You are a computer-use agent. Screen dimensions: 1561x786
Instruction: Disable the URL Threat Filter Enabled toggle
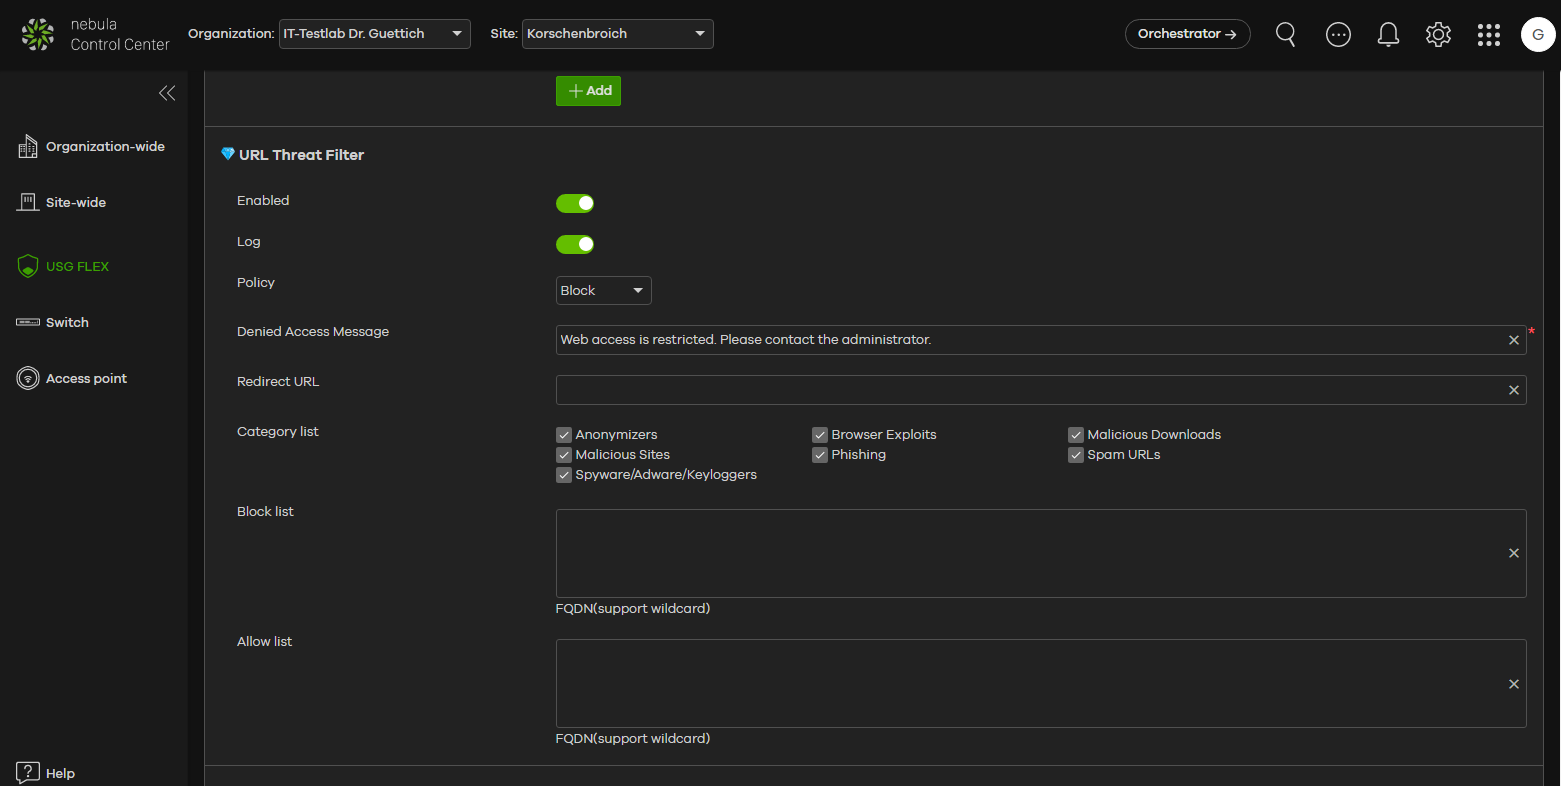575,203
